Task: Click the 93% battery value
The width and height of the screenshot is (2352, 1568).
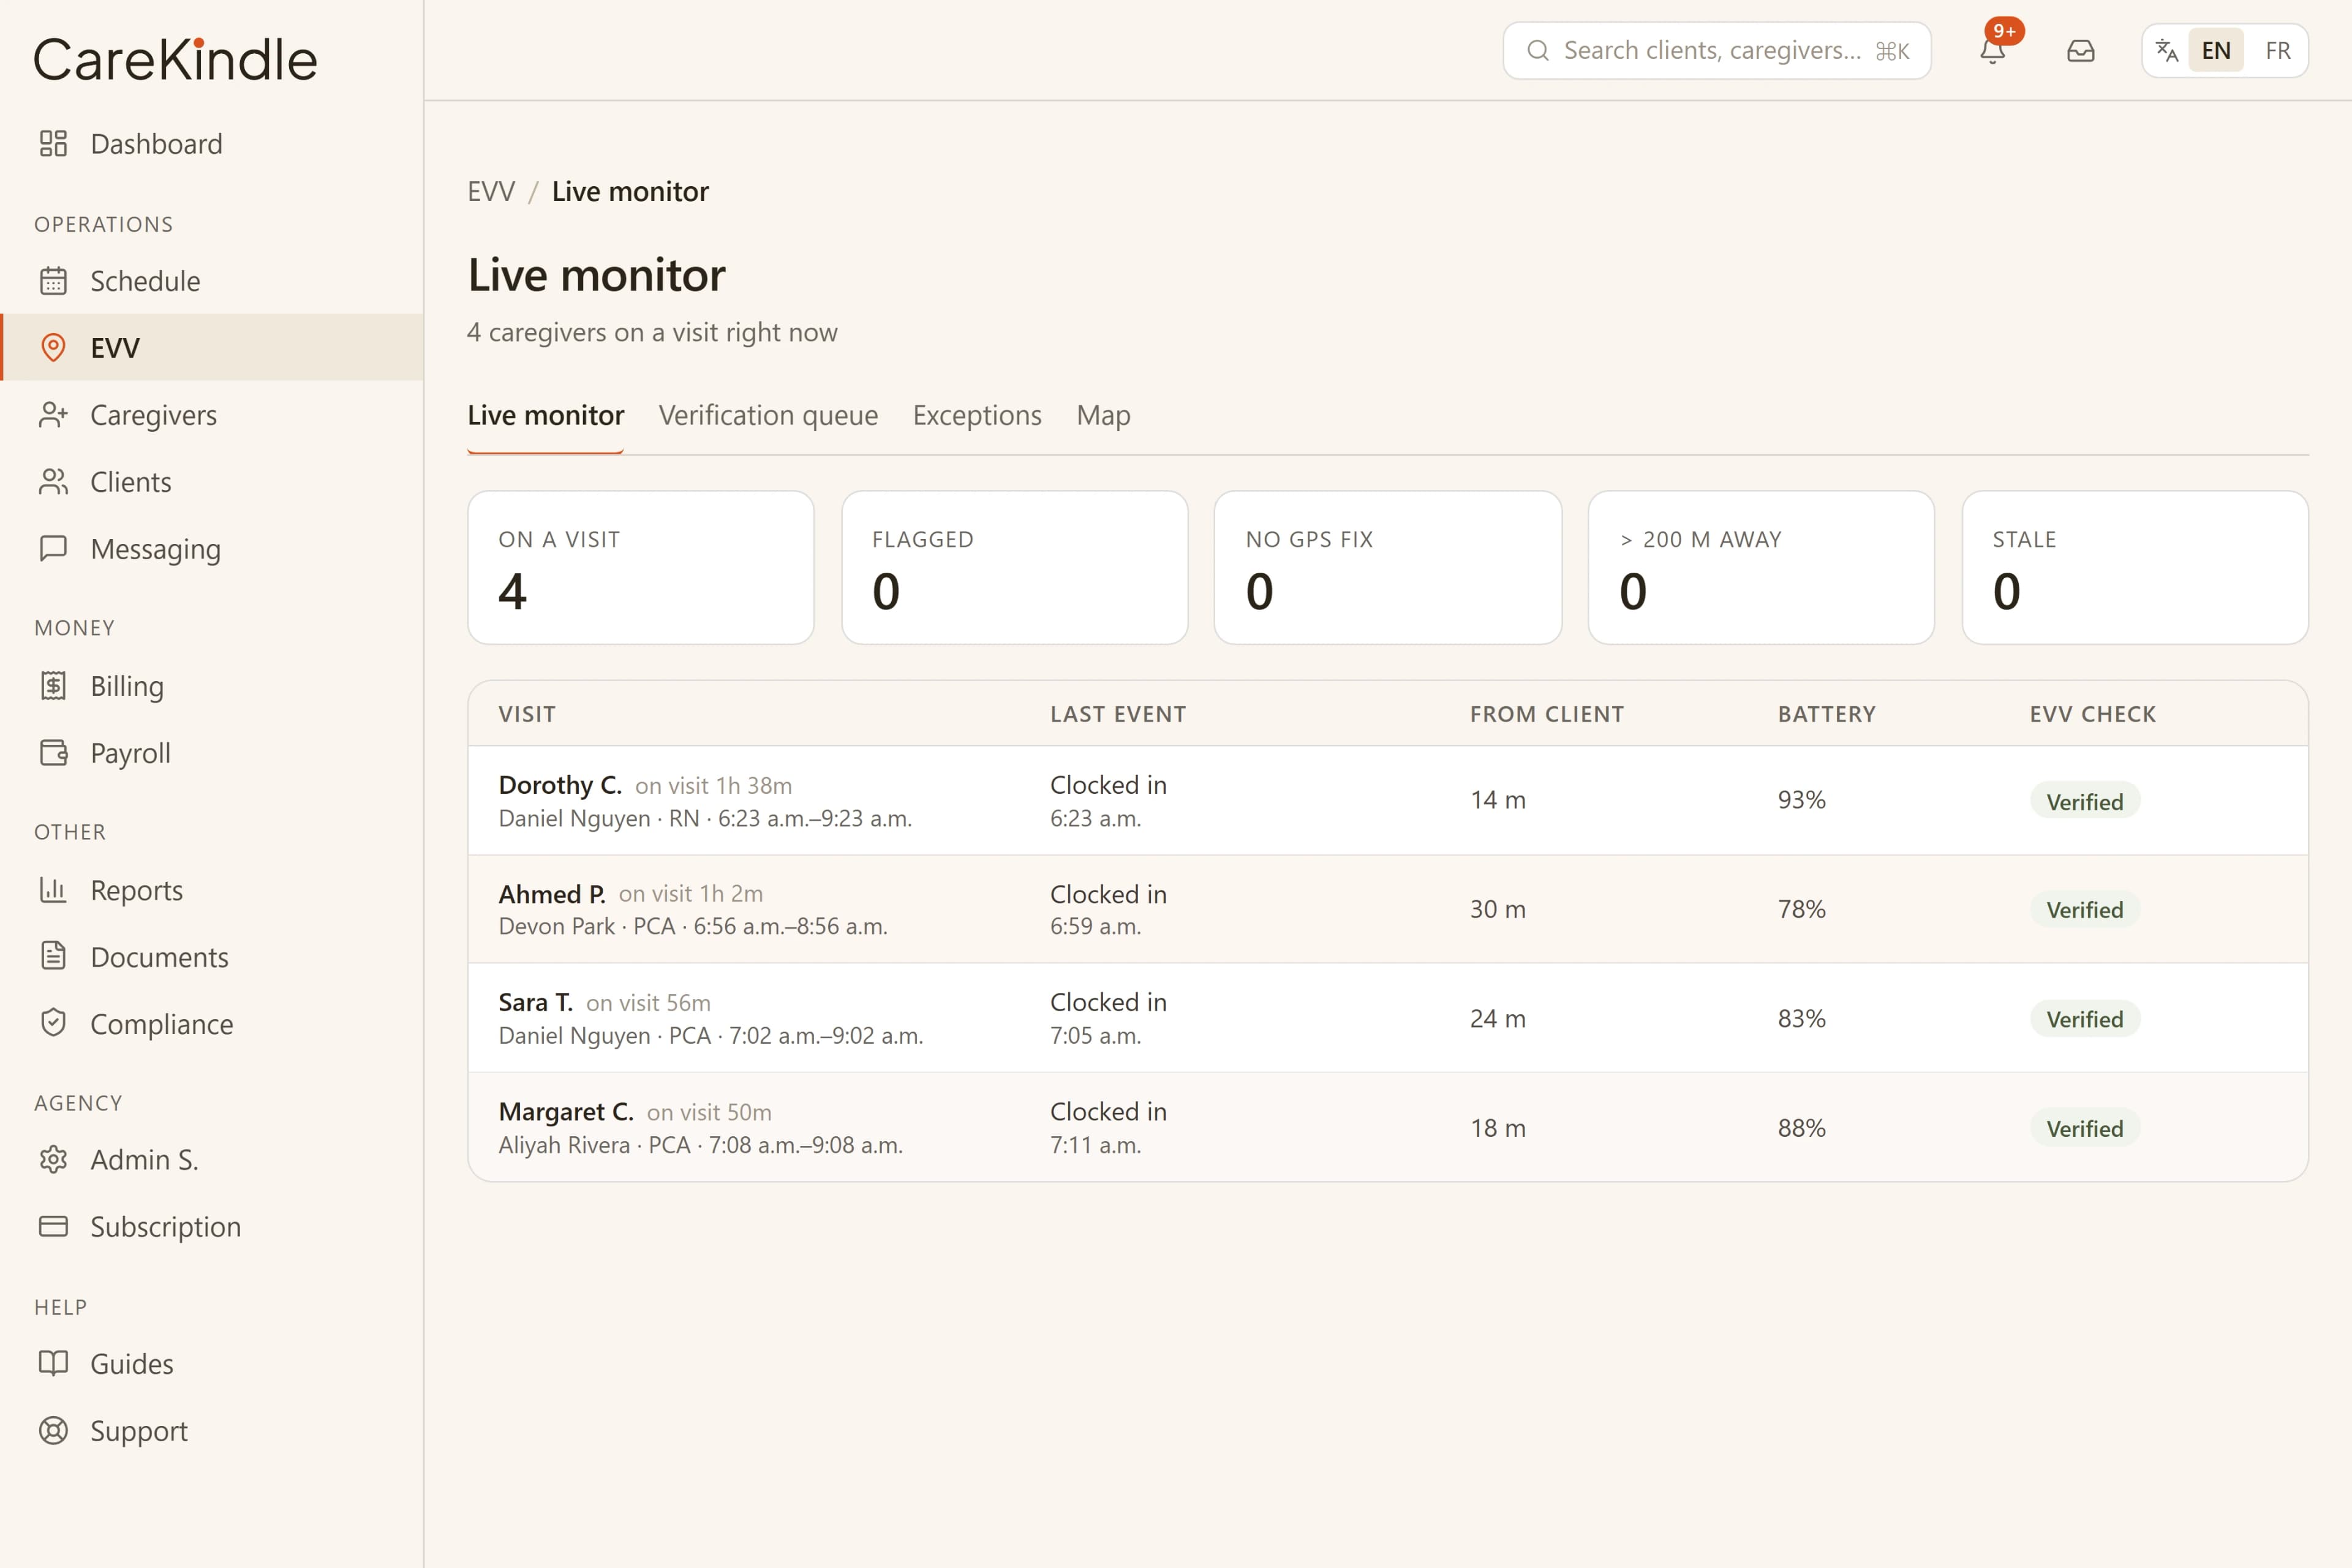Action: tap(1802, 800)
